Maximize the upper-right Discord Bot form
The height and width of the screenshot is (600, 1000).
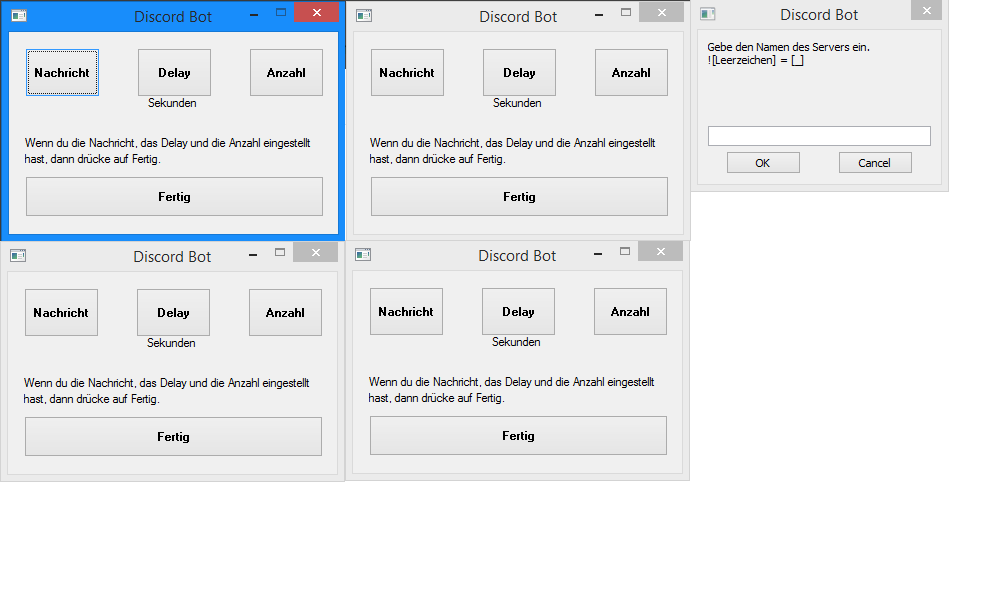tap(626, 13)
